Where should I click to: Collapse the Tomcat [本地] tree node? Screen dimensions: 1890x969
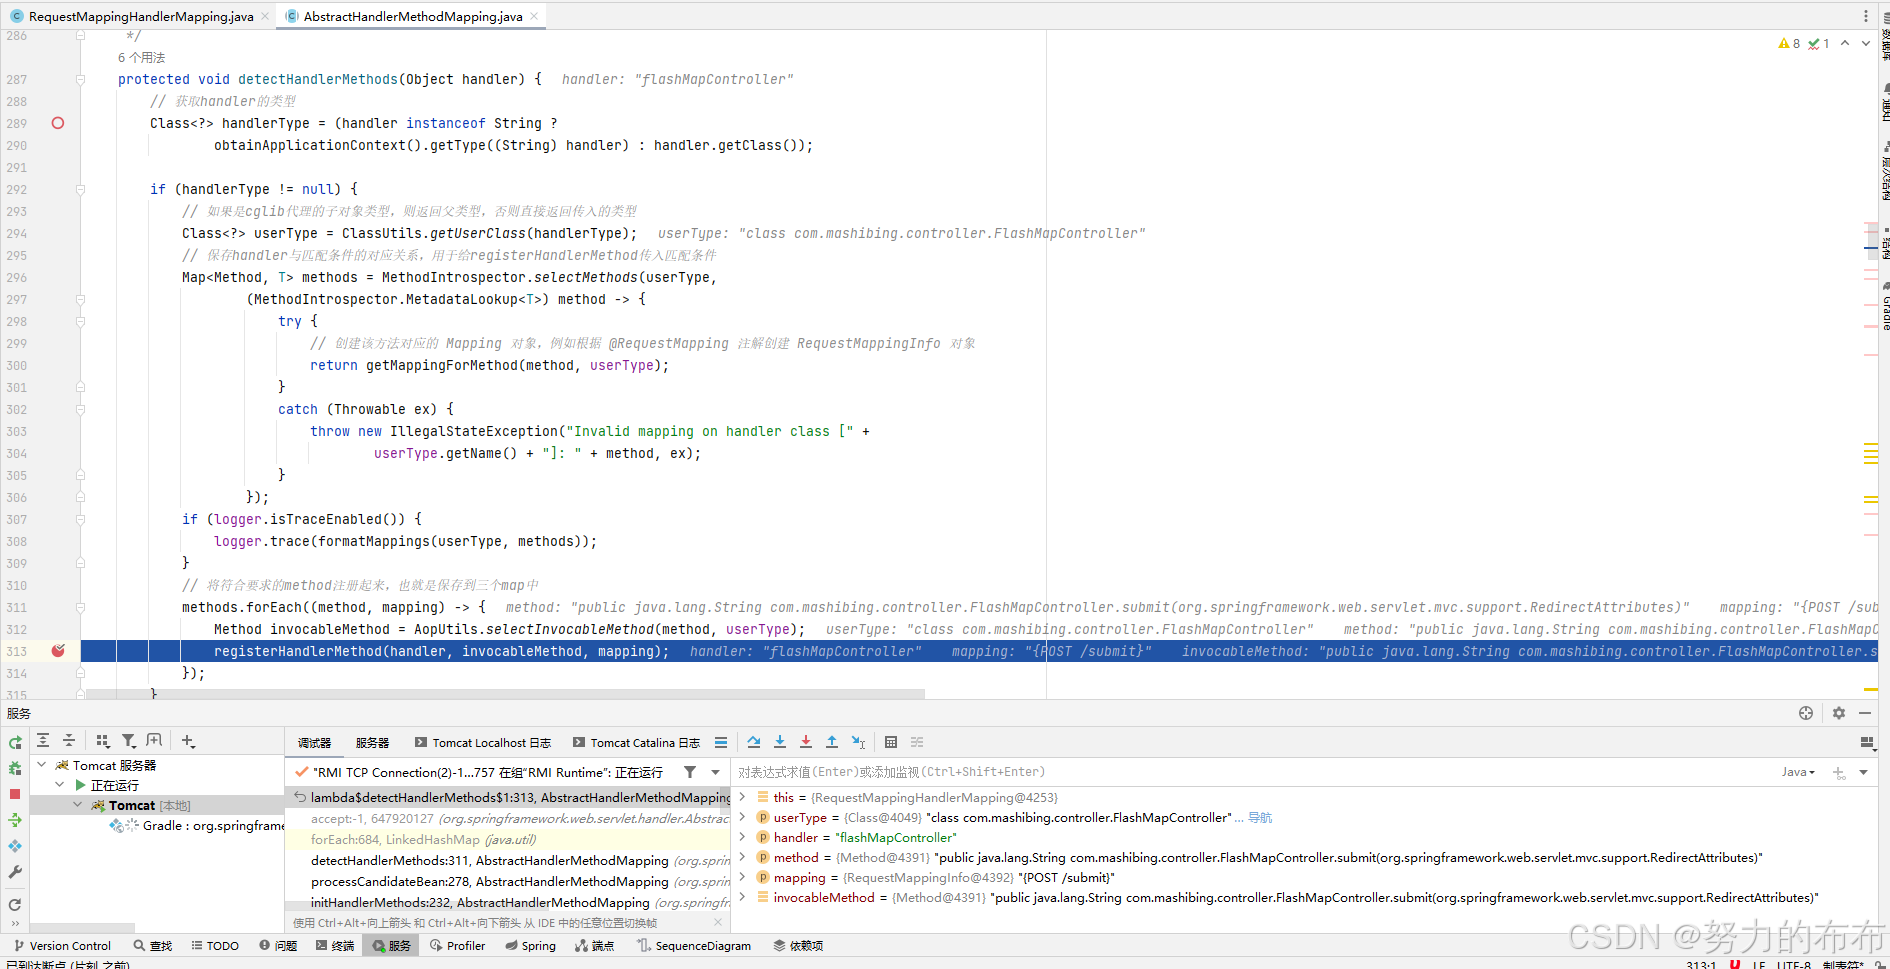(78, 805)
